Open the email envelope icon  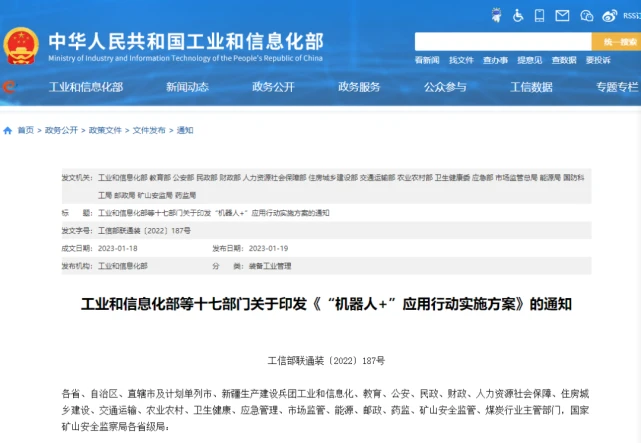coord(563,16)
